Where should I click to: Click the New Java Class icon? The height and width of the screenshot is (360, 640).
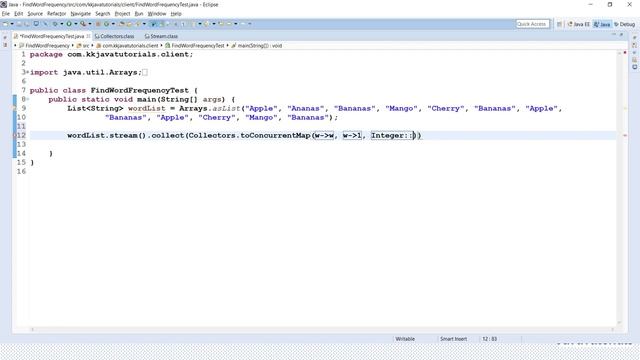(107, 24)
